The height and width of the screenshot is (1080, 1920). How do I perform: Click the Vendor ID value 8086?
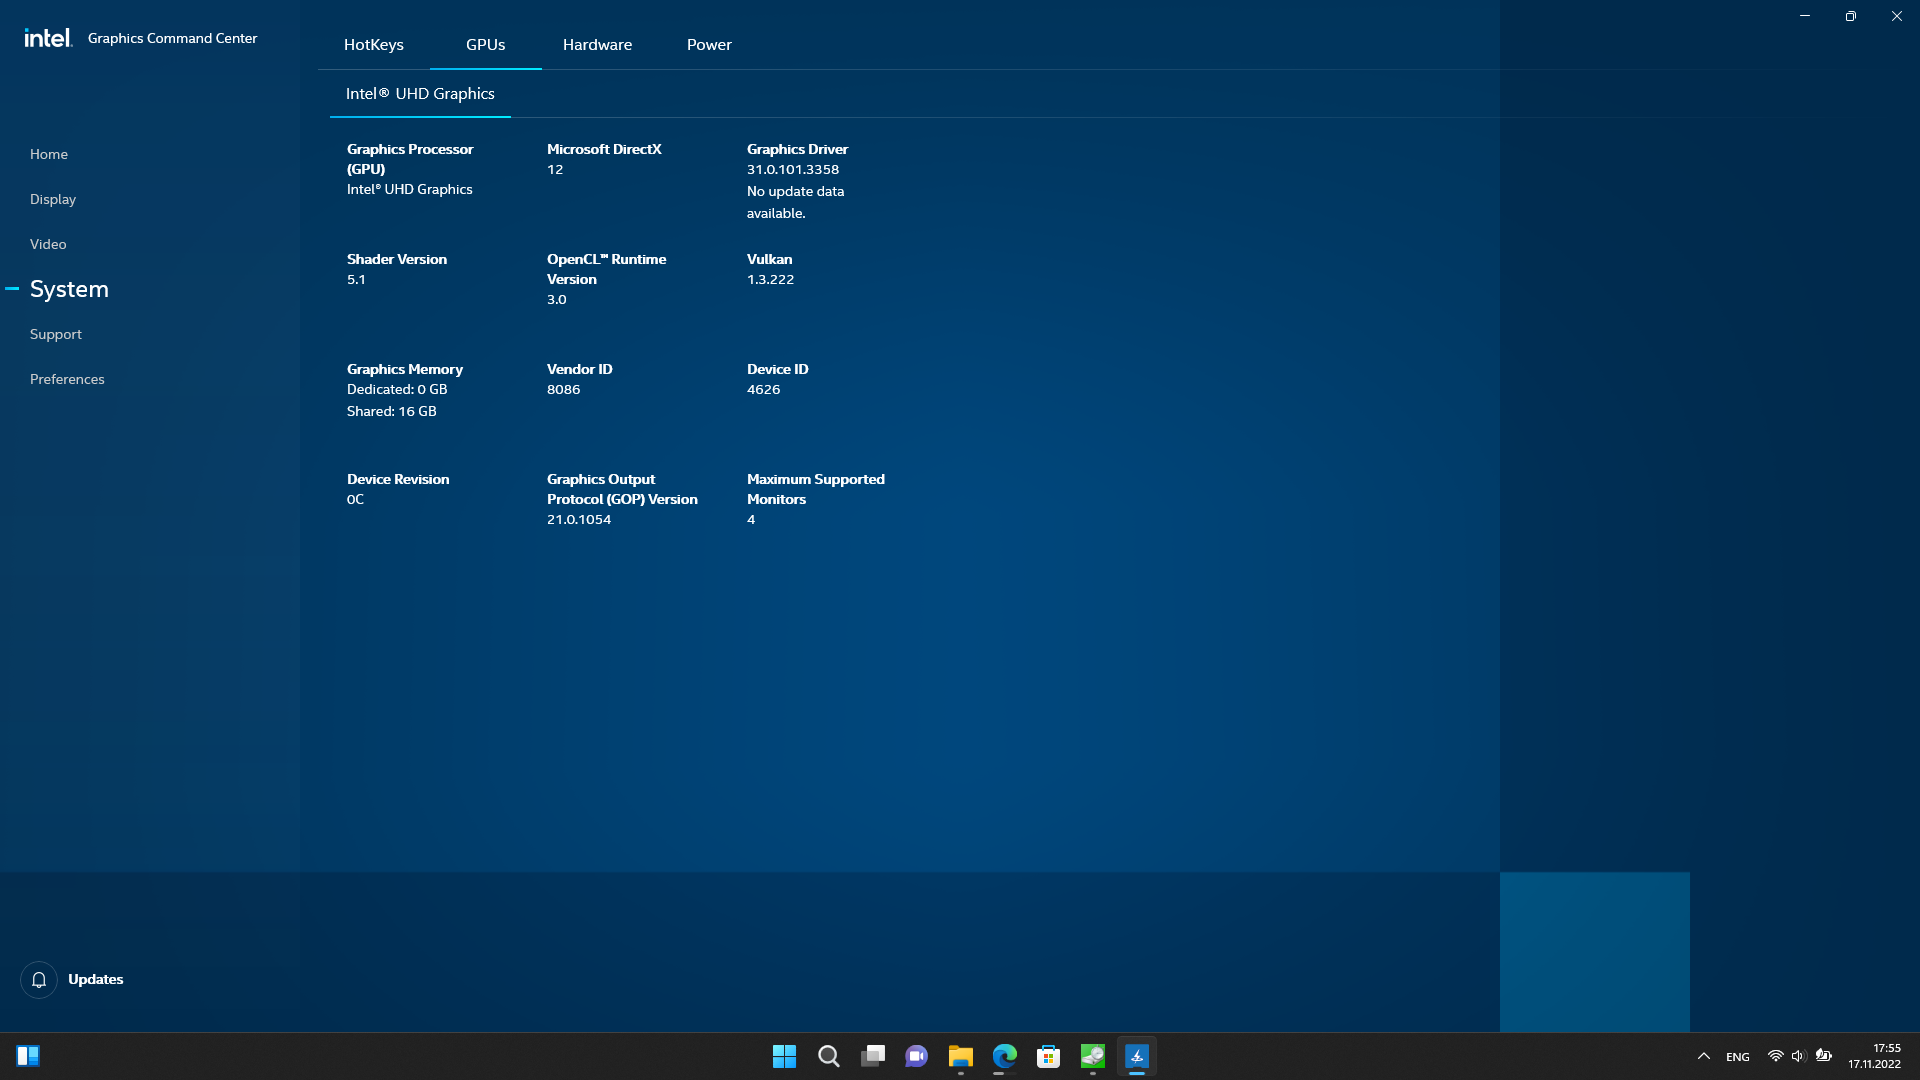pyautogui.click(x=563, y=389)
